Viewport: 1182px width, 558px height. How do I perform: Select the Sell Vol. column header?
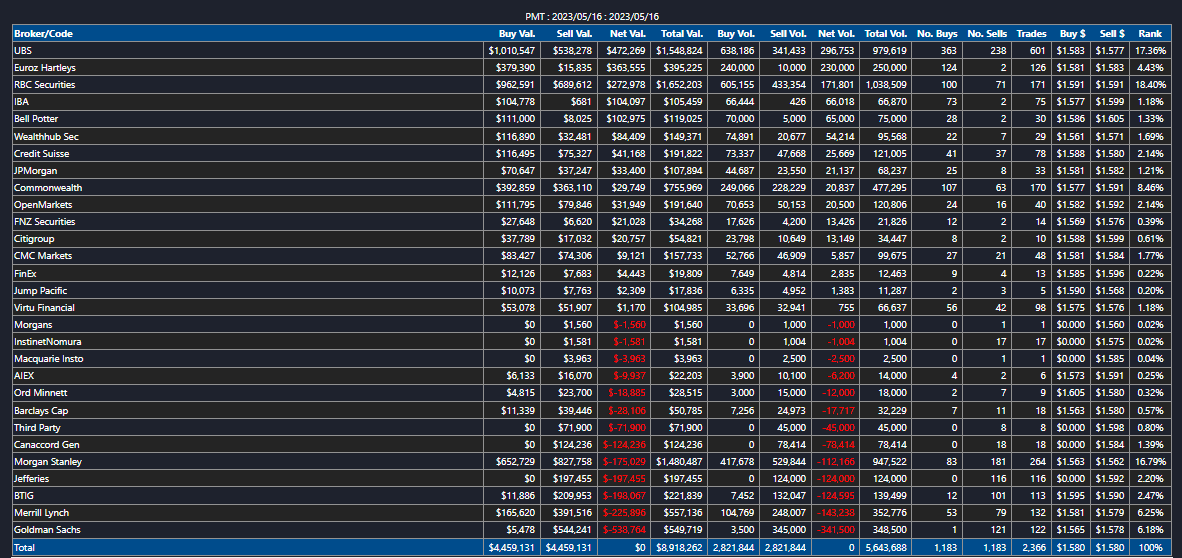pos(789,33)
